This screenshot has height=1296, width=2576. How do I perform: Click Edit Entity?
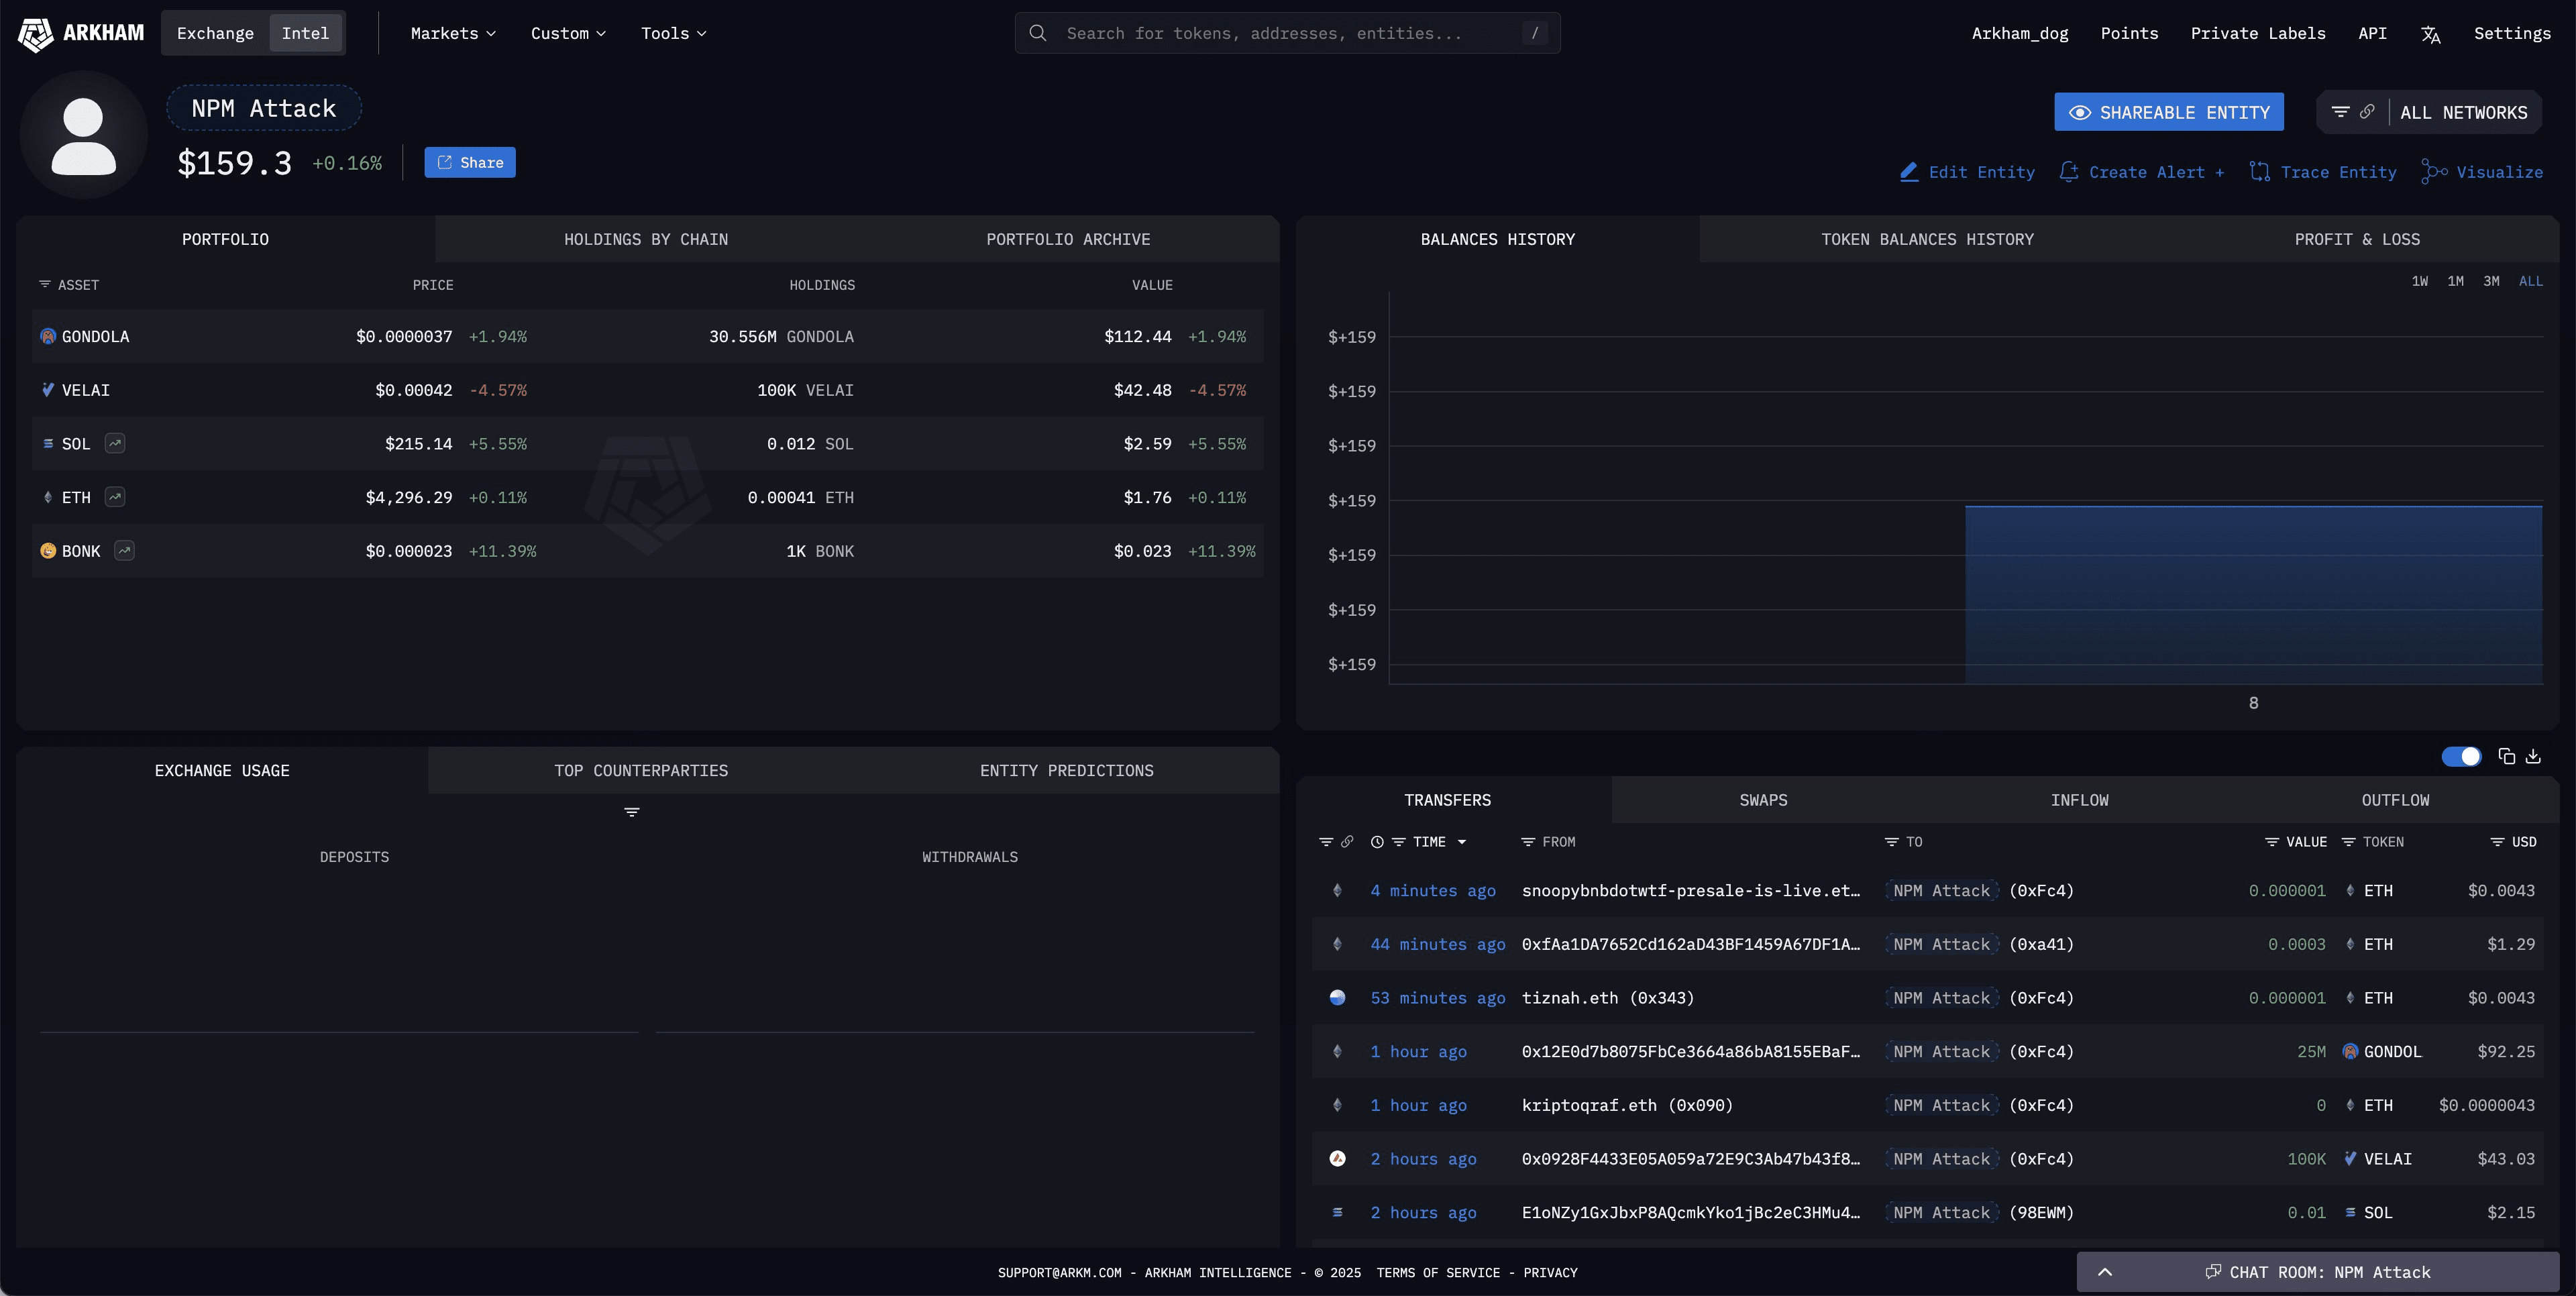[x=1967, y=172]
